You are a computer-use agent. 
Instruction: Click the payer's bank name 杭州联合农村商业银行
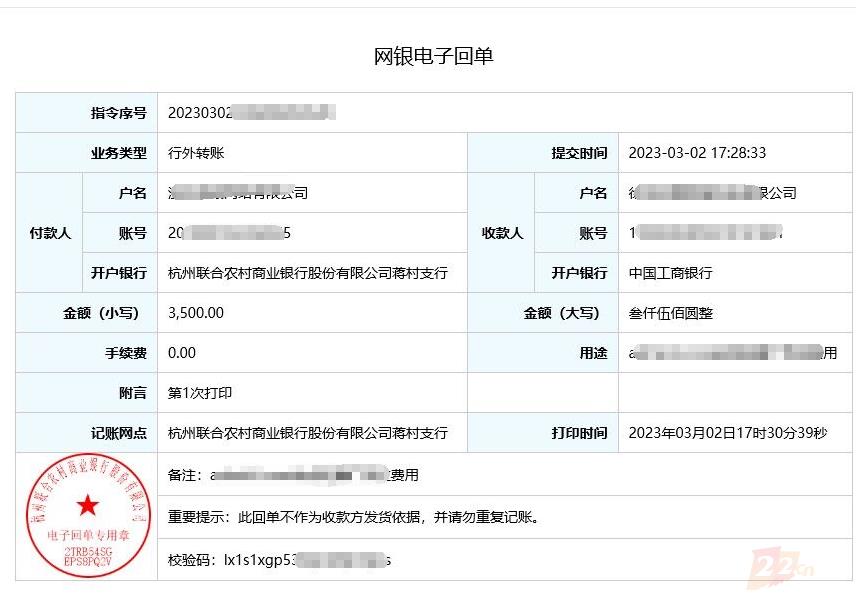[307, 273]
